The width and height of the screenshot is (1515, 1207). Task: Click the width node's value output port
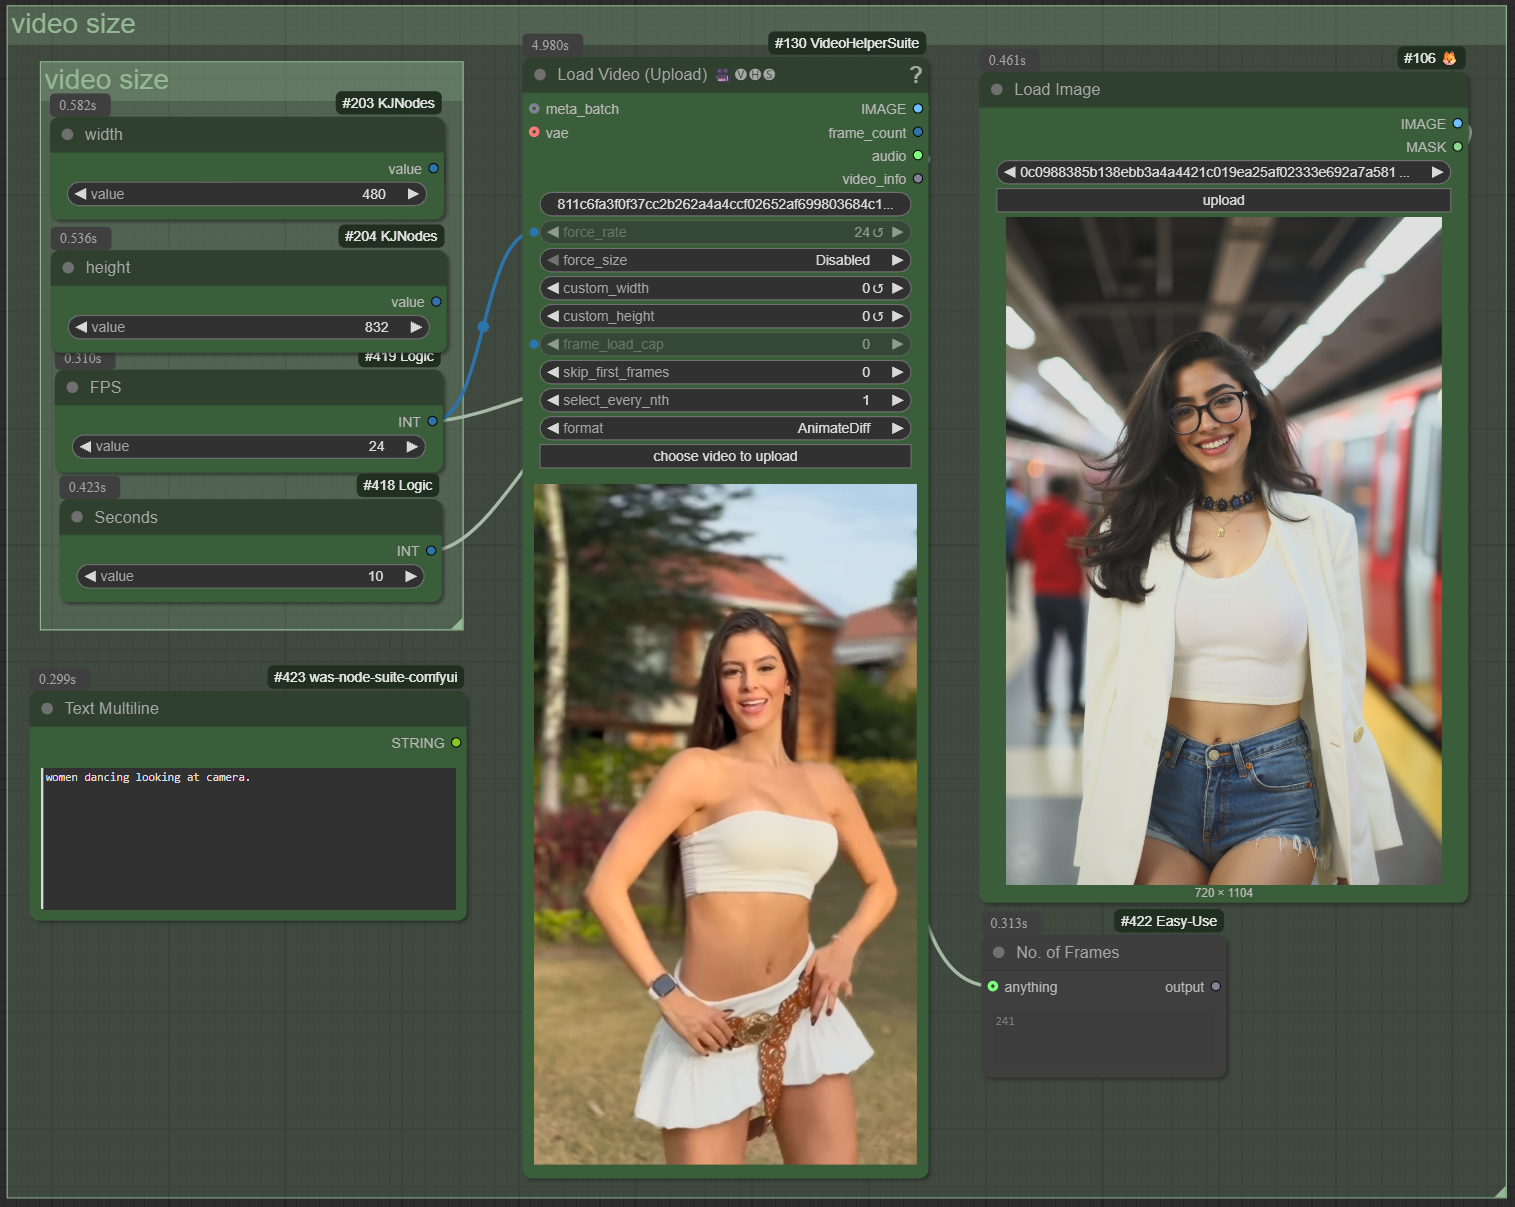click(x=434, y=169)
